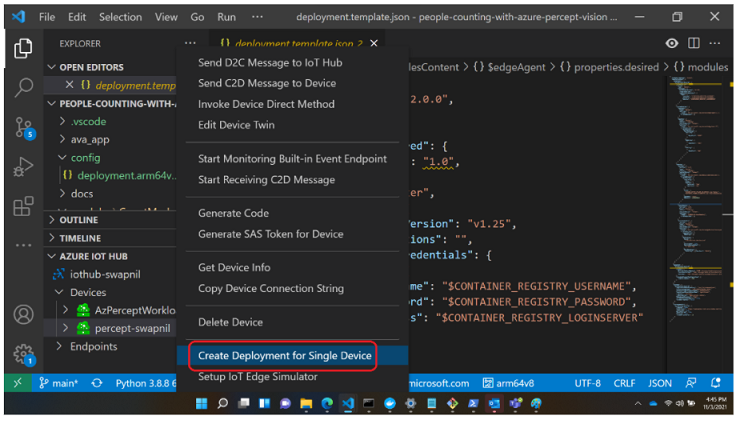Open Manage gear with 1 notification

(24, 355)
